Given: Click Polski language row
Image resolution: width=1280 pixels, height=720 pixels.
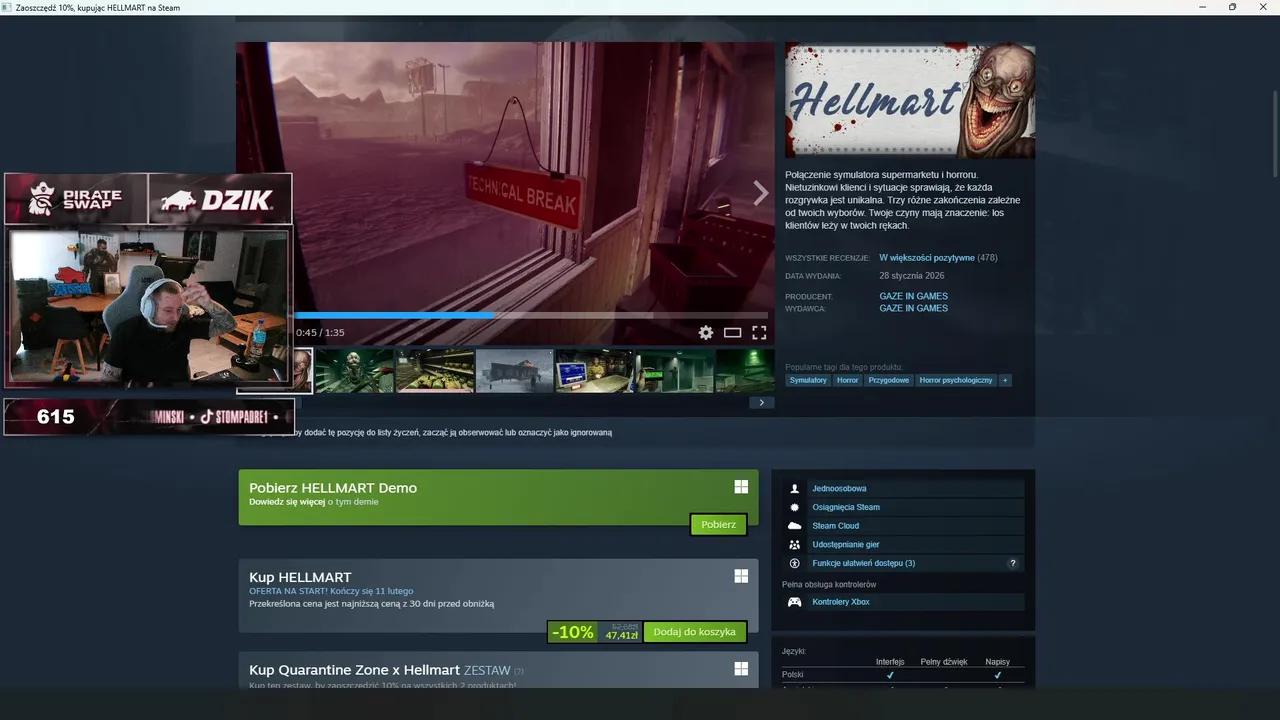Looking at the screenshot, I should click(x=903, y=675).
